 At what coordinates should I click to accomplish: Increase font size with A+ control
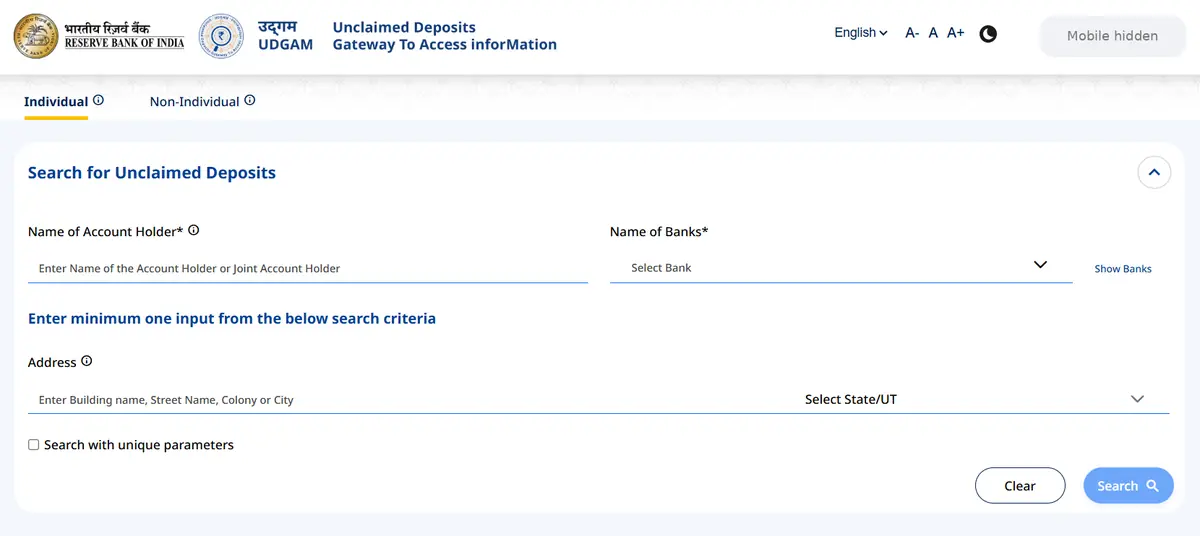click(x=956, y=33)
